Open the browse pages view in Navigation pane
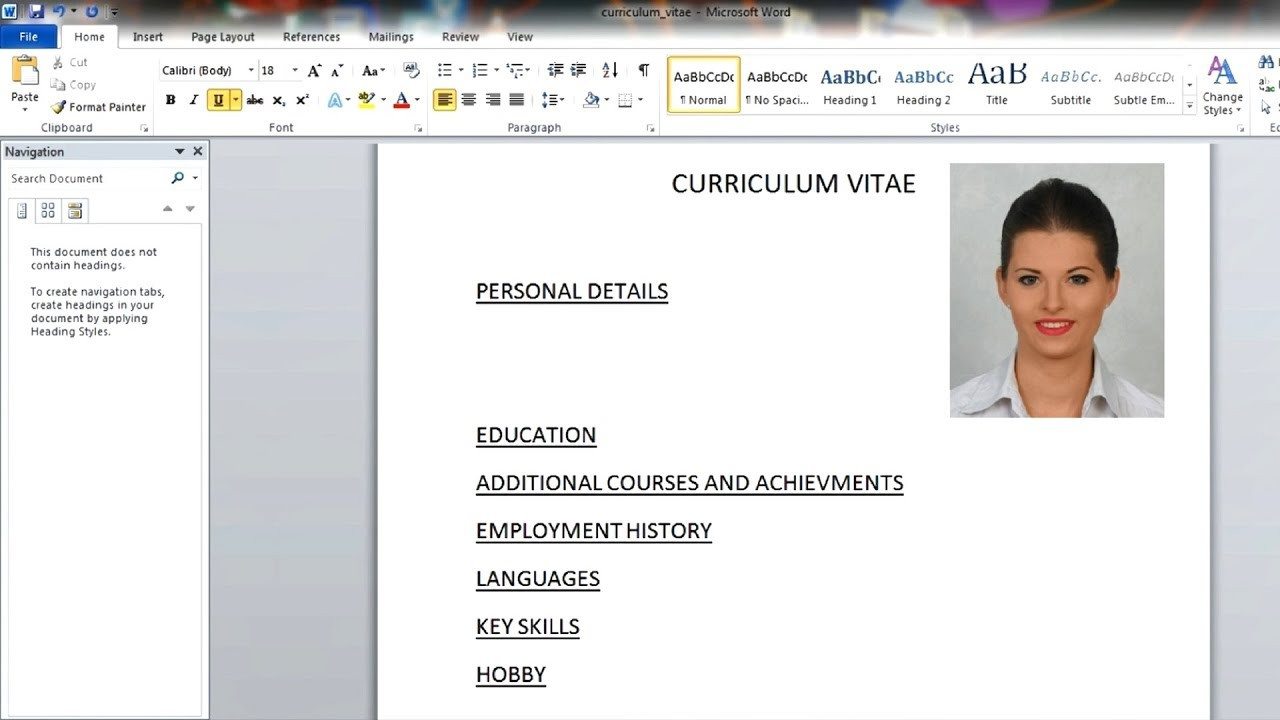The height and width of the screenshot is (720, 1280). coord(48,210)
